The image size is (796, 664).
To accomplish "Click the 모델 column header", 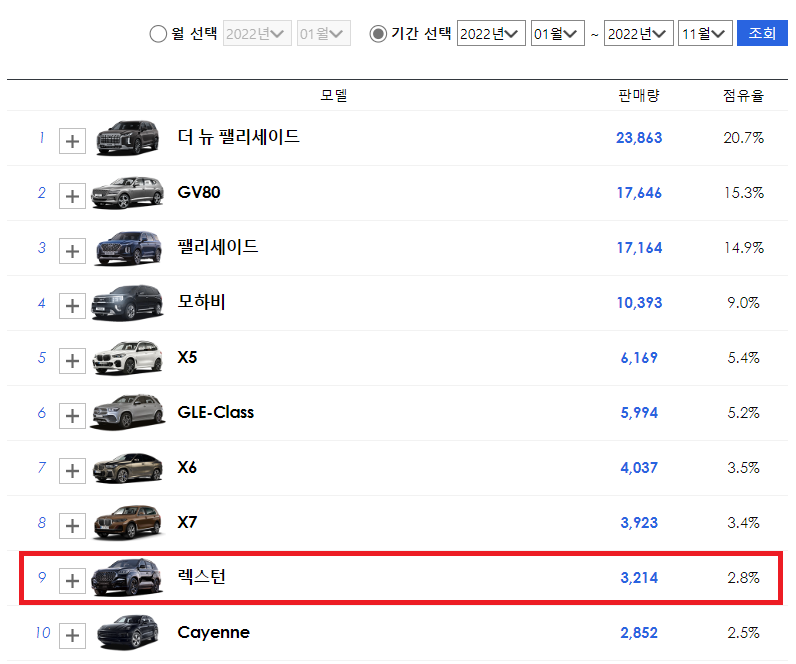I will (x=334, y=95).
